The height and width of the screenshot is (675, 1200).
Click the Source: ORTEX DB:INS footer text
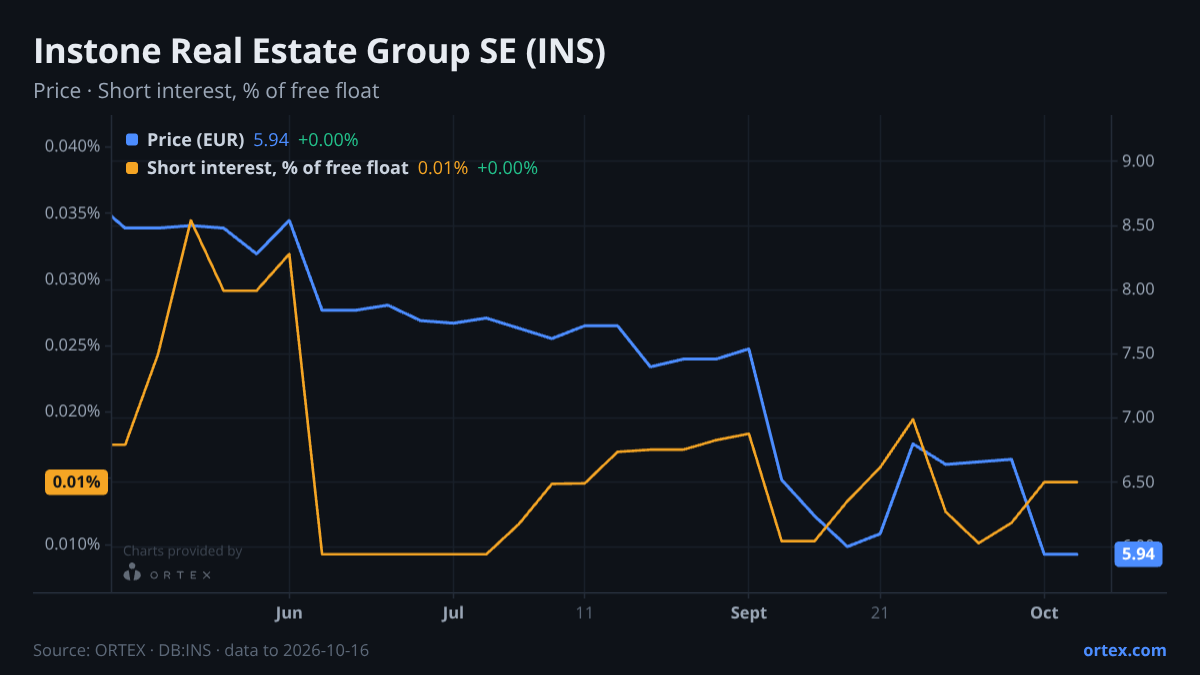(x=201, y=650)
